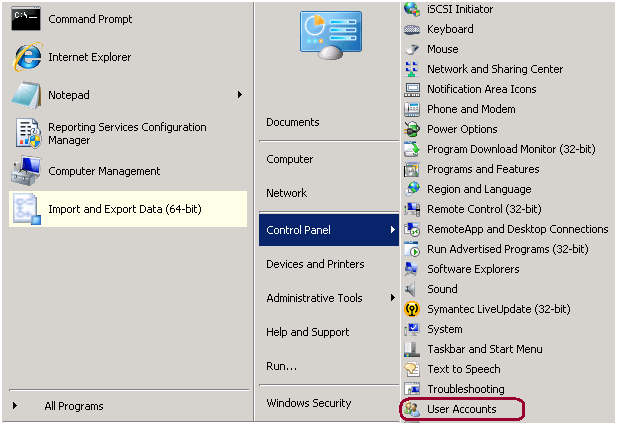Open the Documents folder link
This screenshot has height=425, width=617.
click(292, 122)
